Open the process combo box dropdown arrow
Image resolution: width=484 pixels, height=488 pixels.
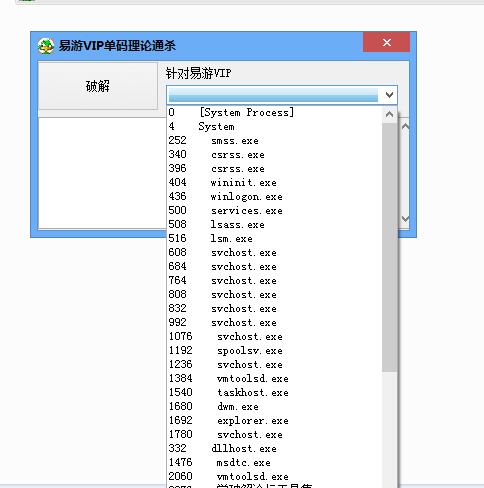(389, 95)
